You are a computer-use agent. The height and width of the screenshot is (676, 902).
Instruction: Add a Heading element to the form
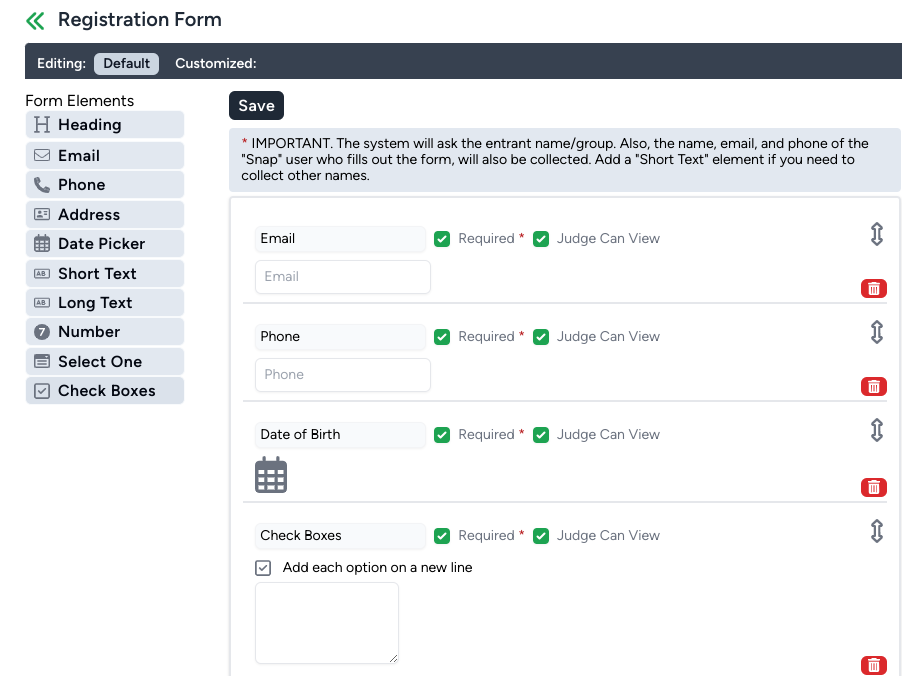tap(105, 125)
